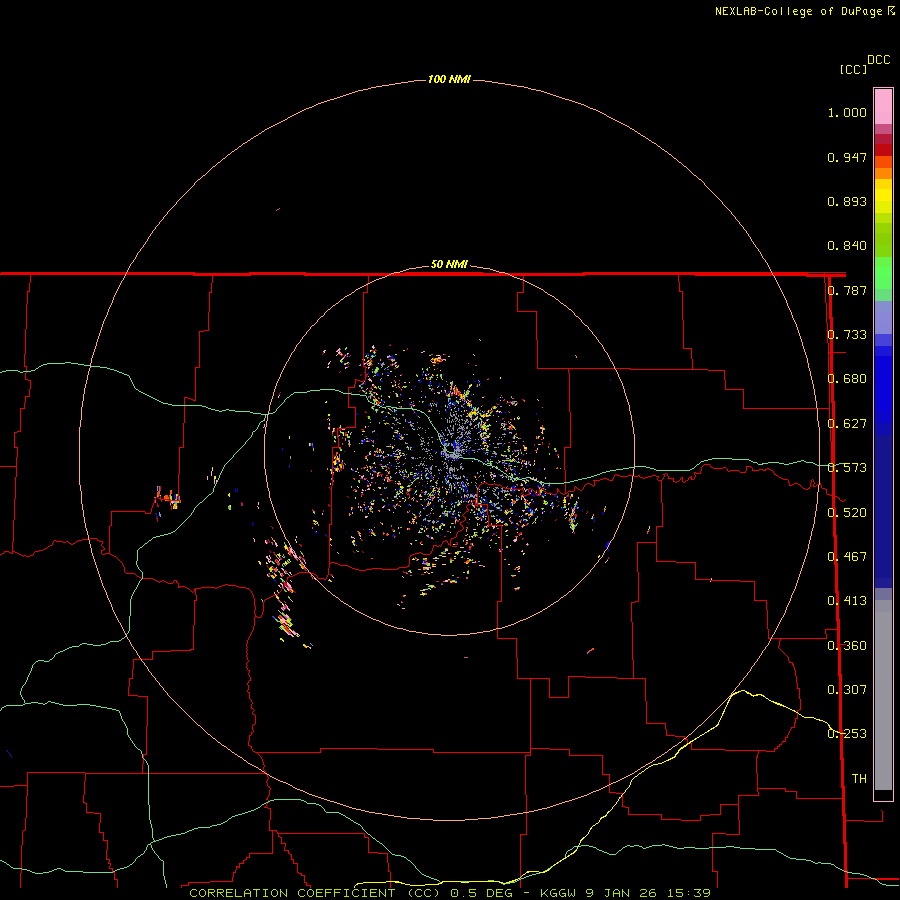This screenshot has width=900, height=900.
Task: Click the 100 NMI range ring label
Action: point(449,79)
